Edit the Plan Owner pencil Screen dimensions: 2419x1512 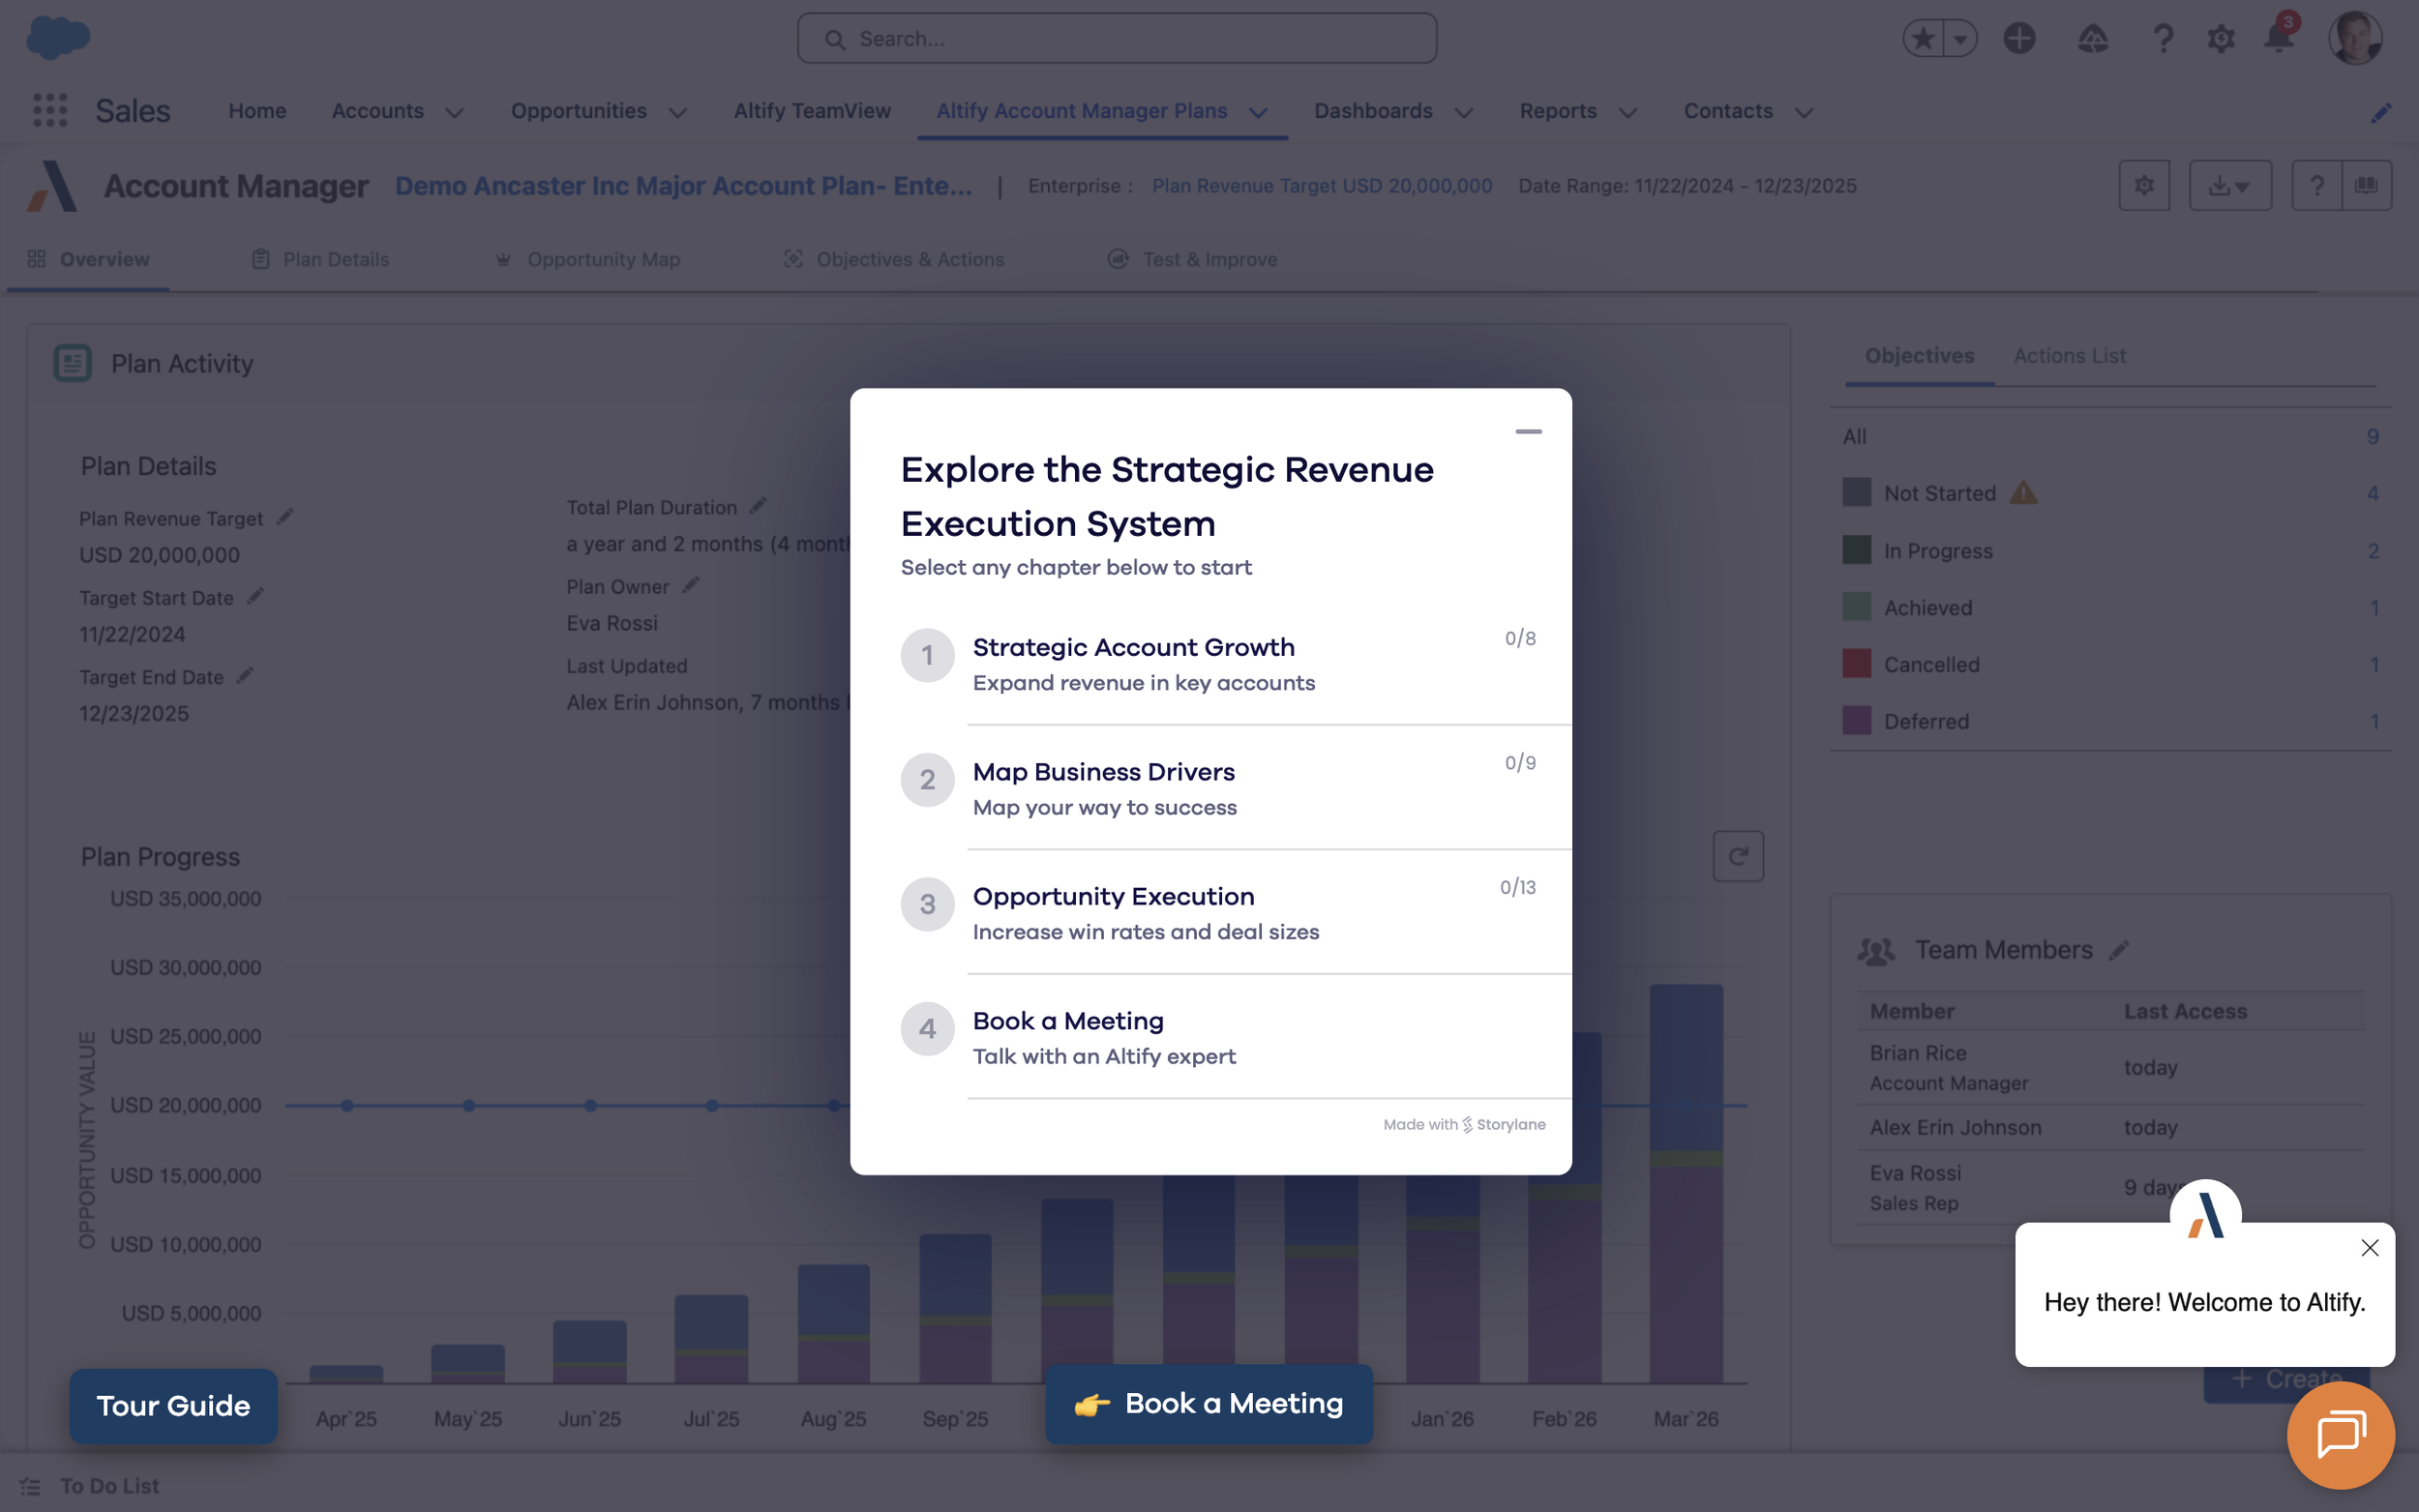point(691,584)
